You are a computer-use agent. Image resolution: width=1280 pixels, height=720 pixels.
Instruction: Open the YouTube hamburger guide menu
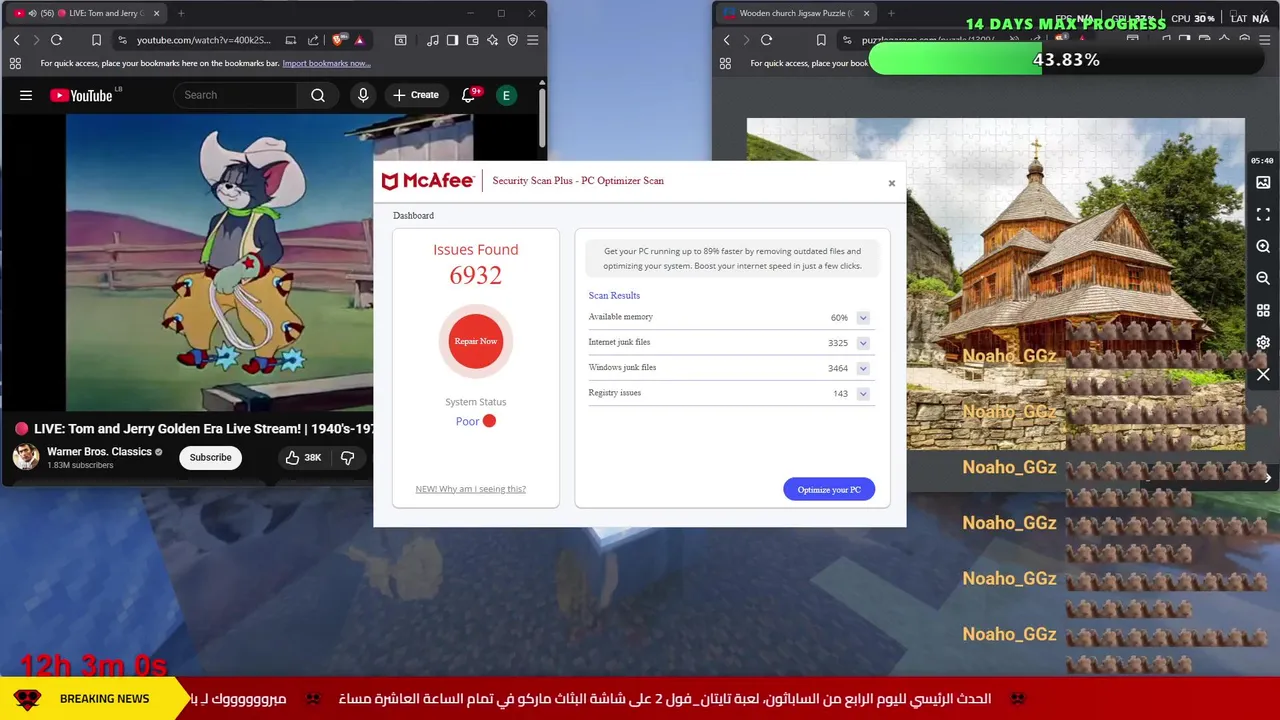(26, 95)
